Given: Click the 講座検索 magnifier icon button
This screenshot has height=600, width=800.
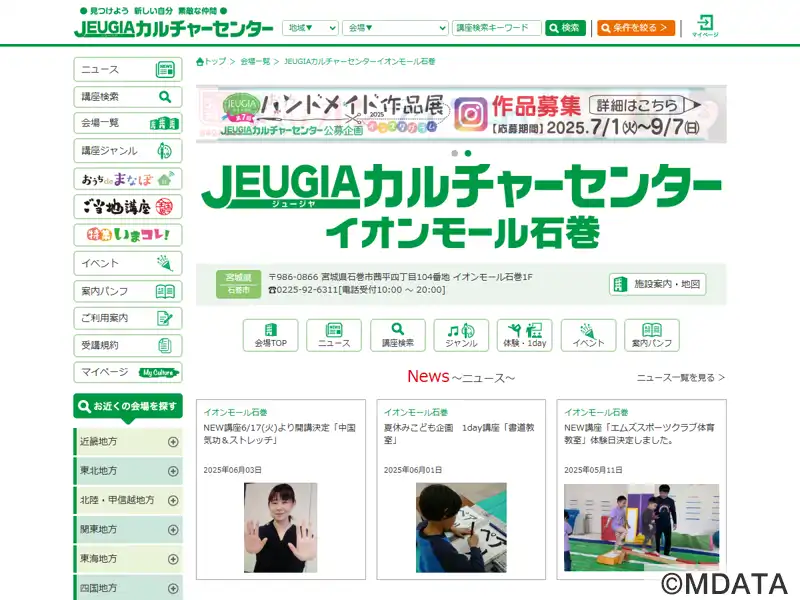Looking at the screenshot, I should point(397,335).
